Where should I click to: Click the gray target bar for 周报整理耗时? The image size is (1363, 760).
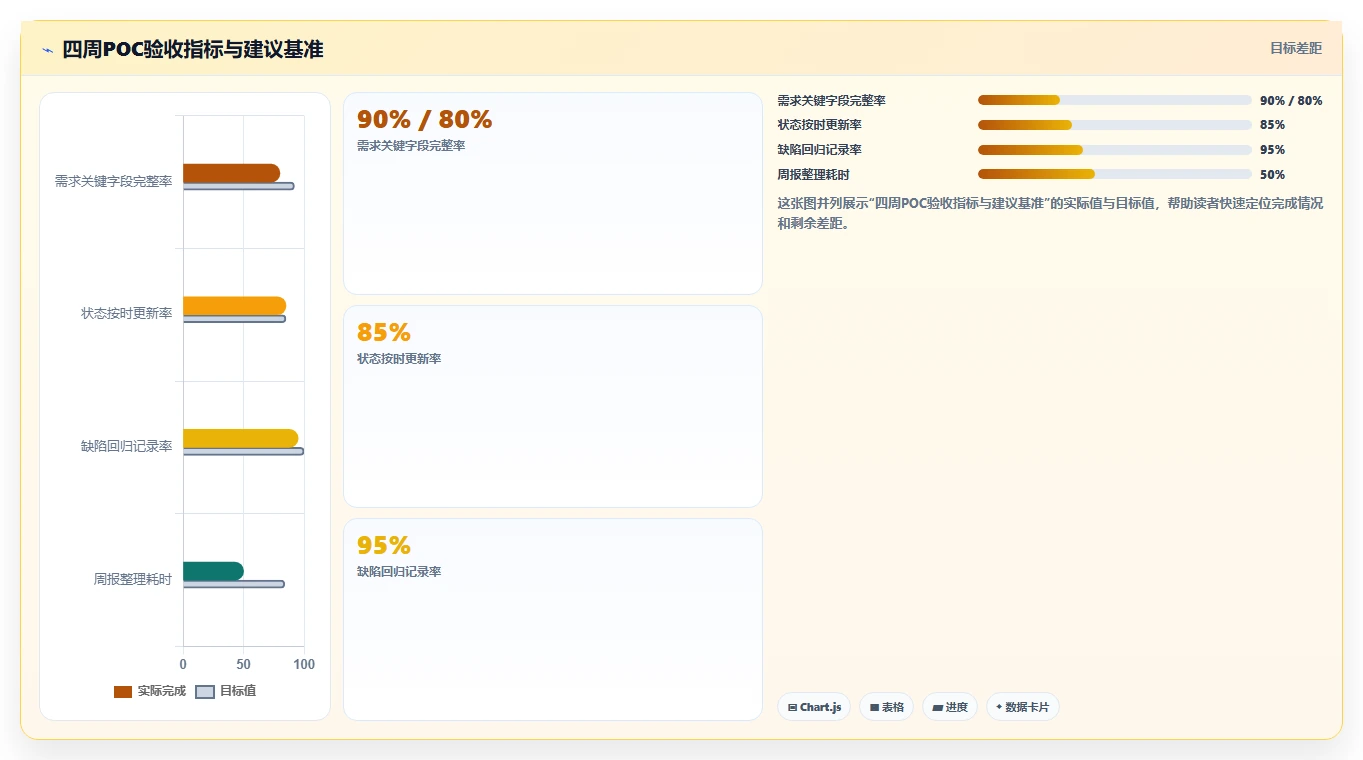tap(234, 584)
